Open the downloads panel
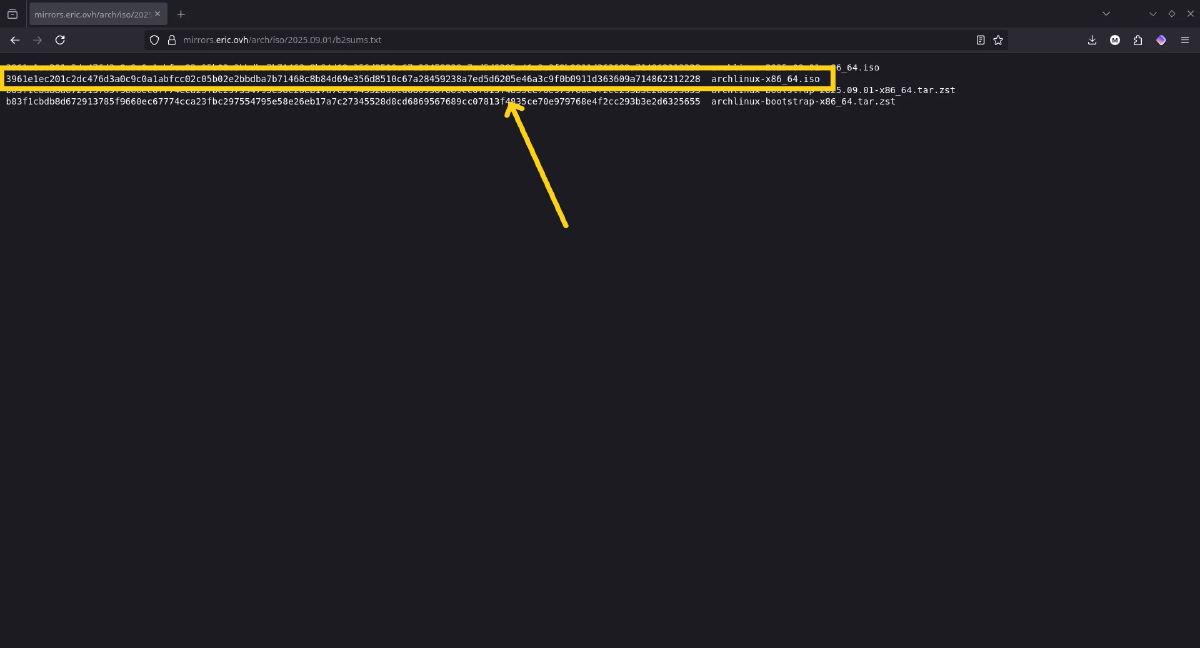This screenshot has height=648, width=1200. coord(1092,40)
